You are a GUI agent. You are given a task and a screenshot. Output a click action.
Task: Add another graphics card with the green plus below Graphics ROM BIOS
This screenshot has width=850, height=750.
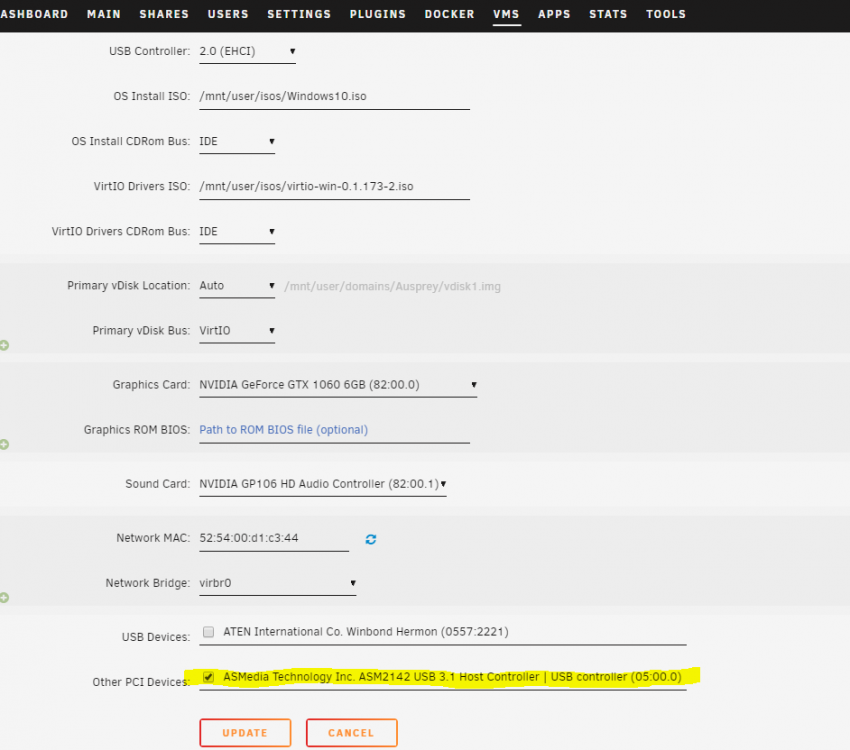4,444
